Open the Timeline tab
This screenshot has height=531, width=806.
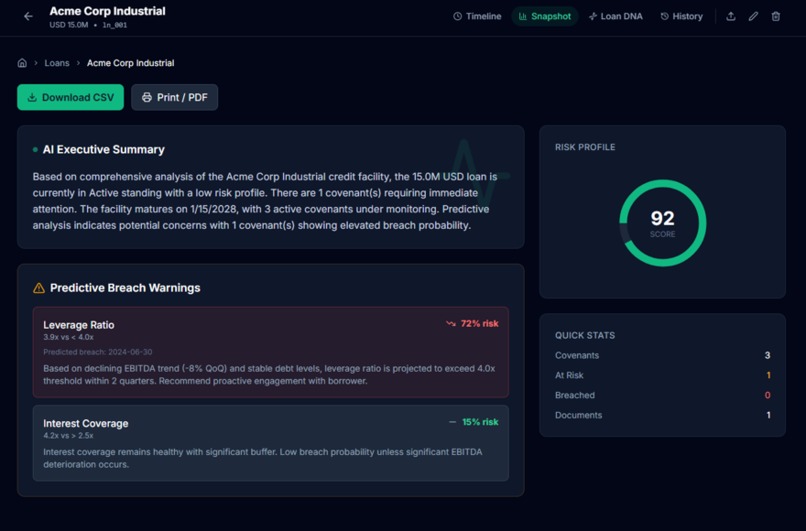[477, 16]
